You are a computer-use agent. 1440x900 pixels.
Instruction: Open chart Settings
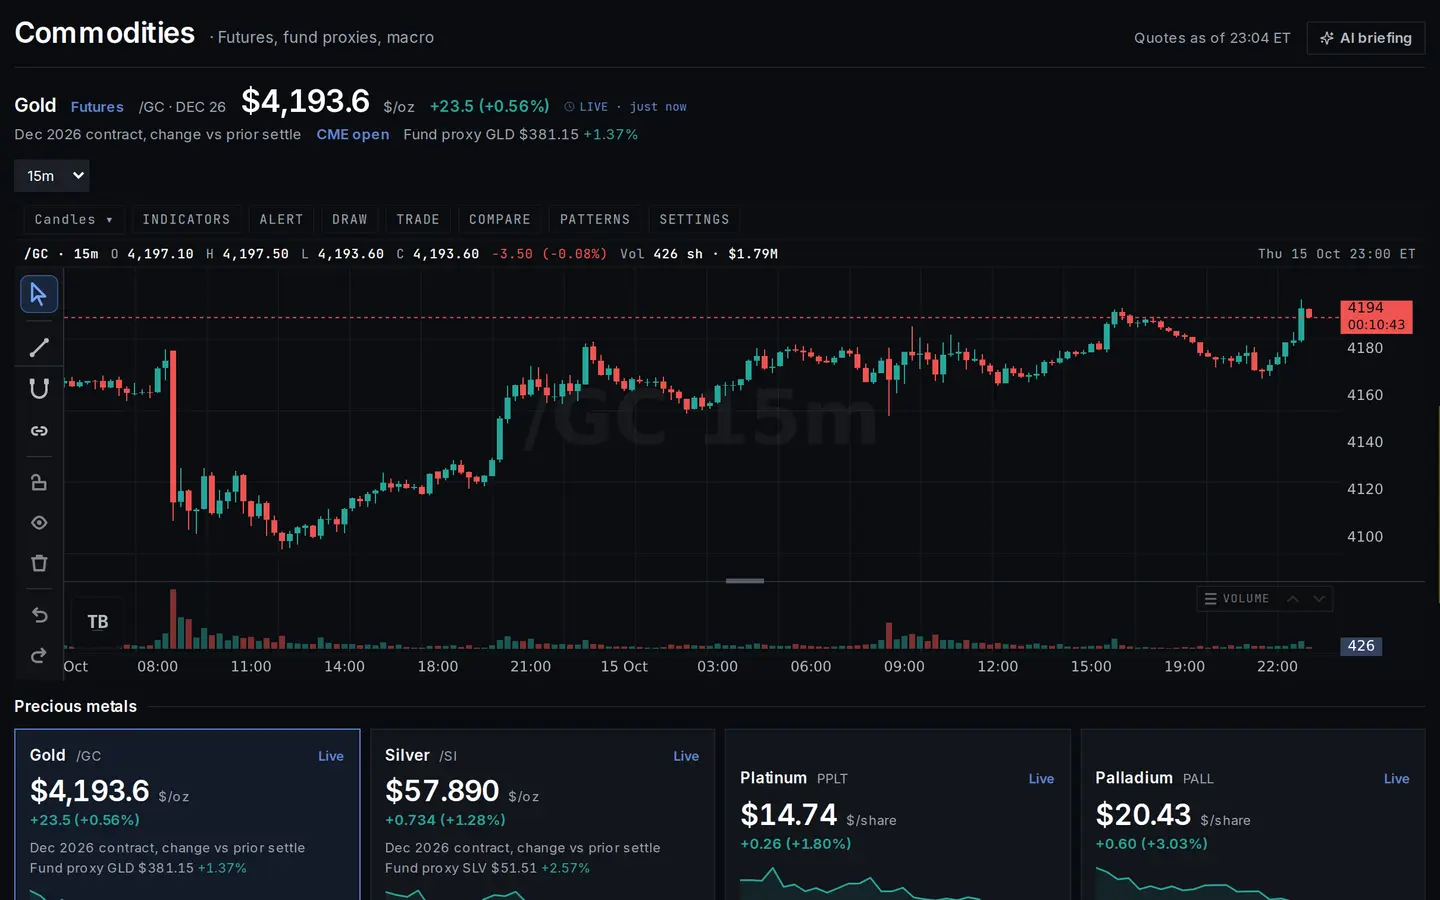click(x=694, y=220)
